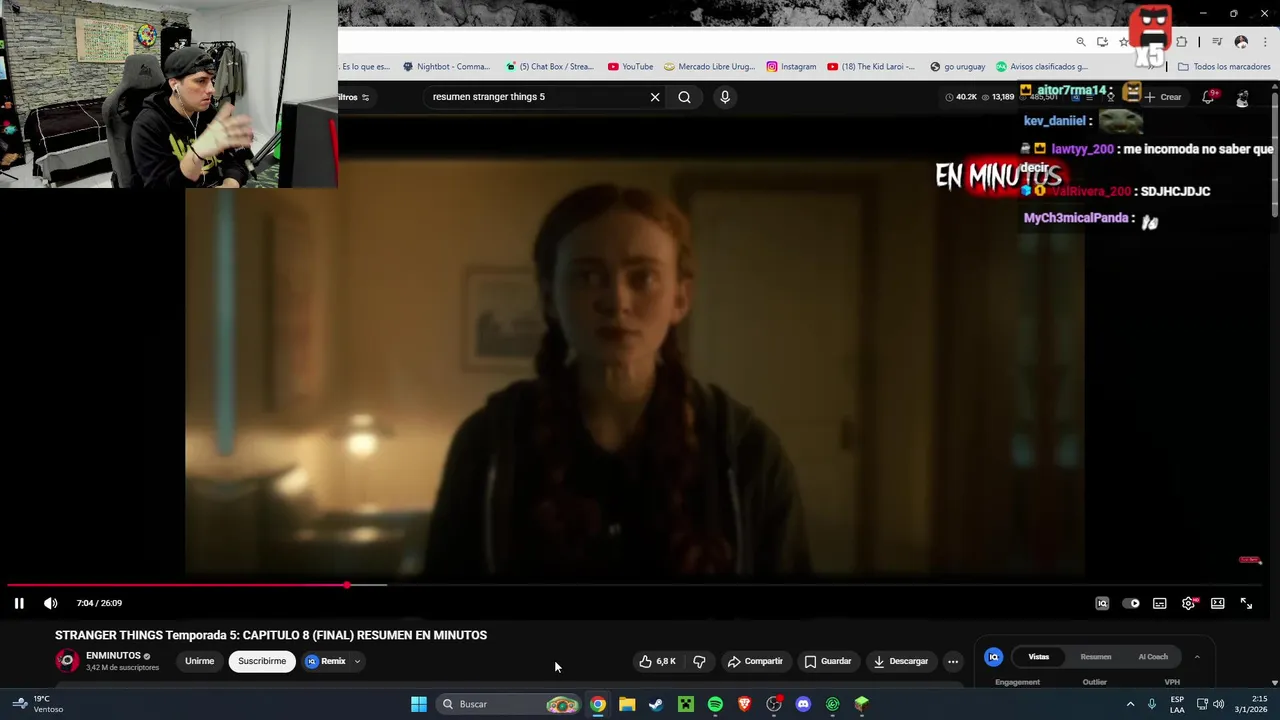The width and height of the screenshot is (1280, 720).
Task: Open the 'go uruguay' bookmark
Action: point(957,67)
